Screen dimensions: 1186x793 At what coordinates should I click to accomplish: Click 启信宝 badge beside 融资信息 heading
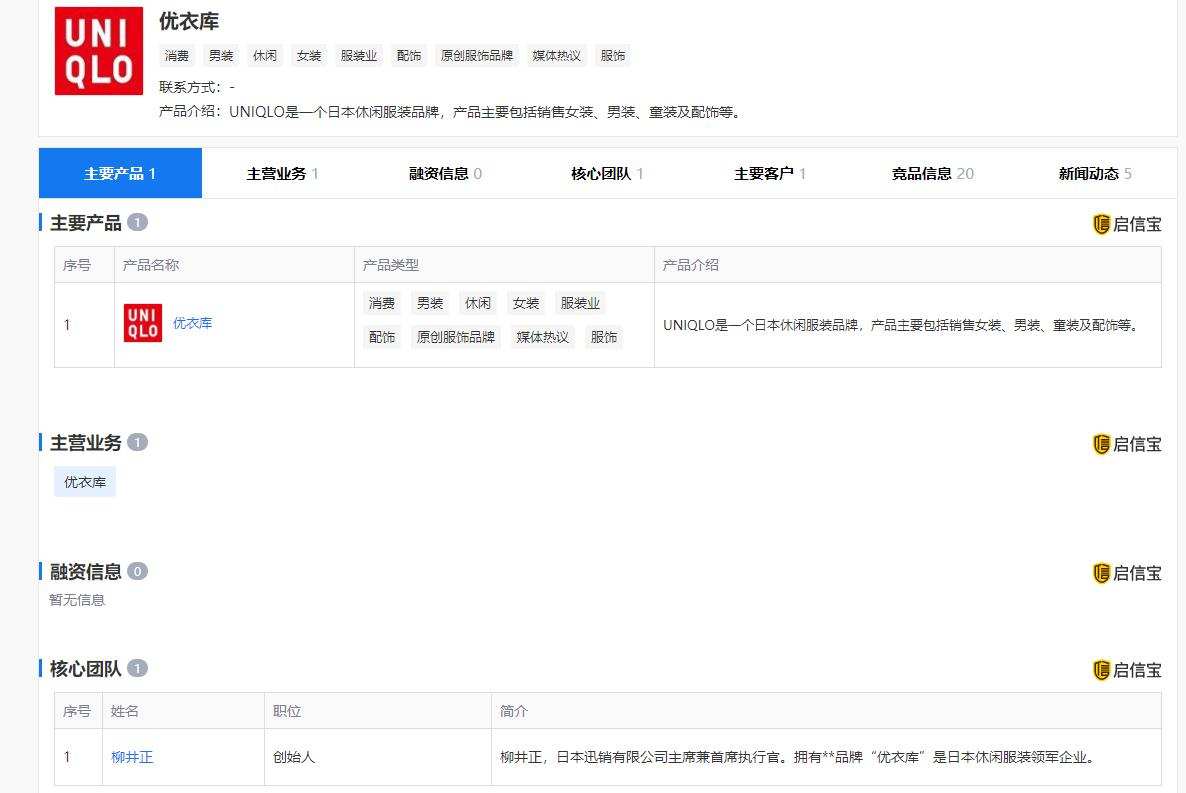[x=1127, y=573]
